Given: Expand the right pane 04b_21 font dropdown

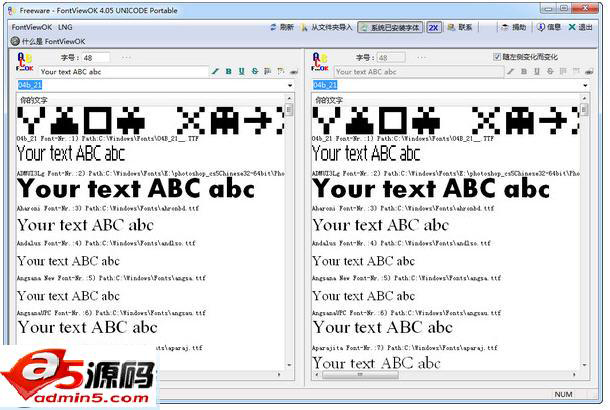Looking at the screenshot, I should pos(585,85).
